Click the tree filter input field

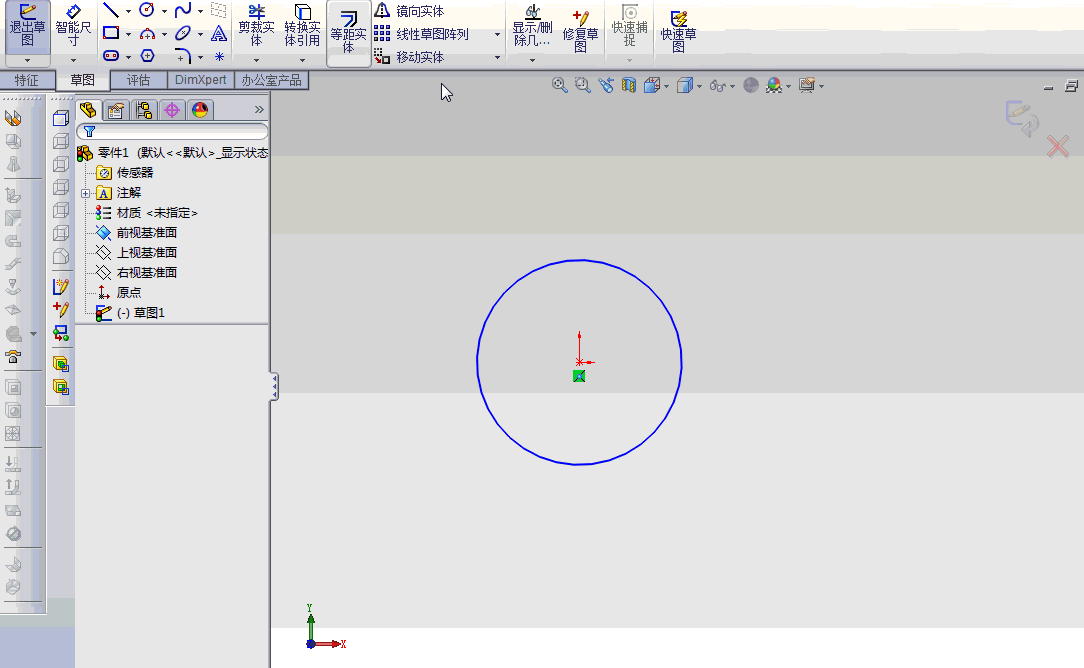(x=173, y=131)
